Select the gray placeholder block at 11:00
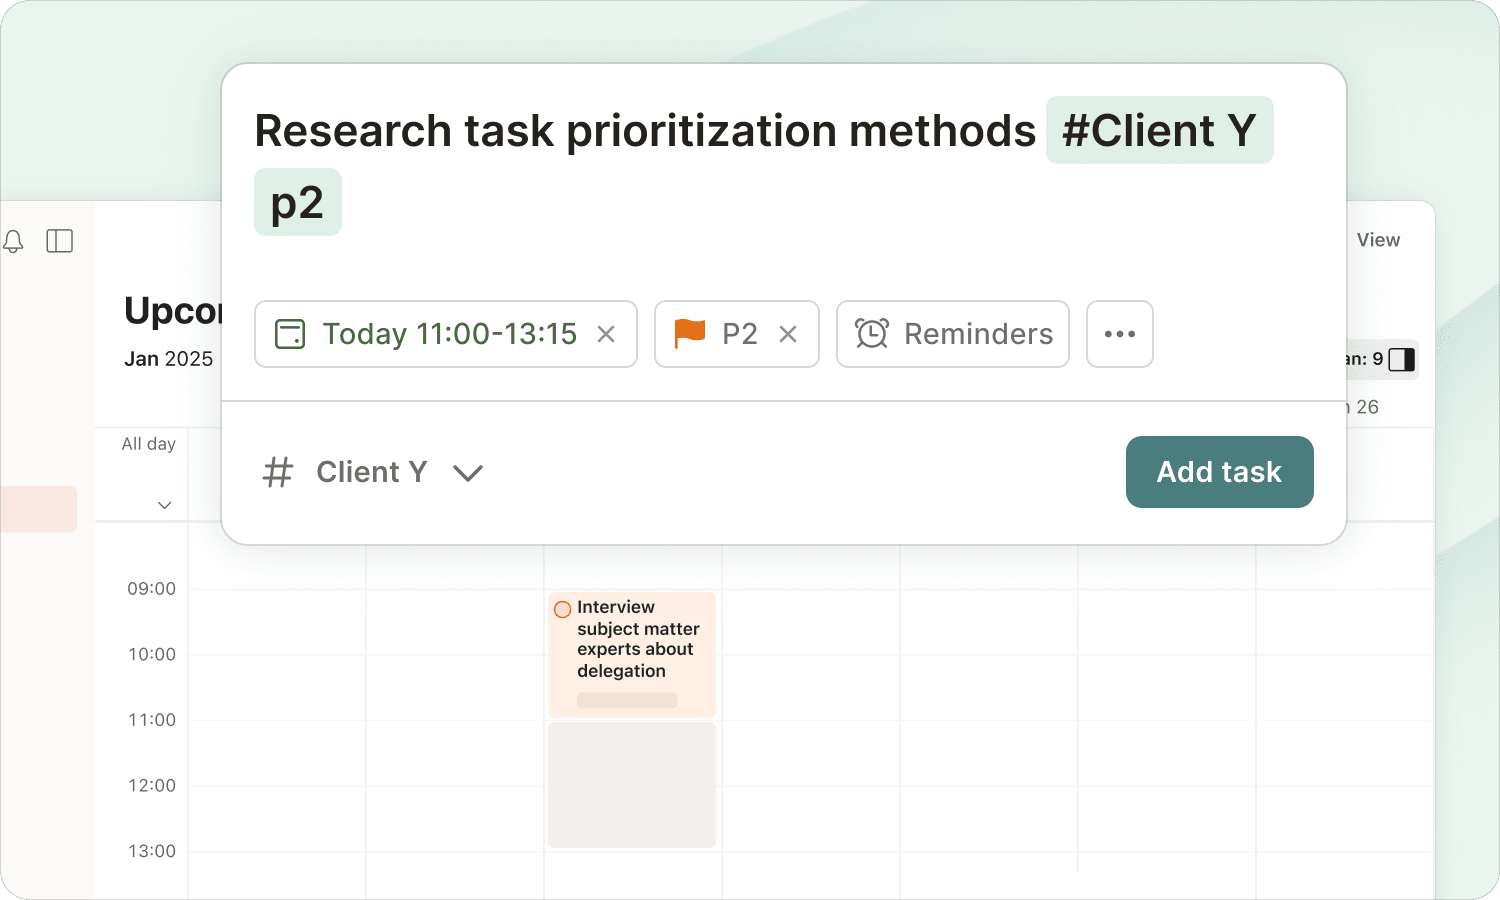Image resolution: width=1500 pixels, height=900 pixels. pyautogui.click(x=632, y=785)
